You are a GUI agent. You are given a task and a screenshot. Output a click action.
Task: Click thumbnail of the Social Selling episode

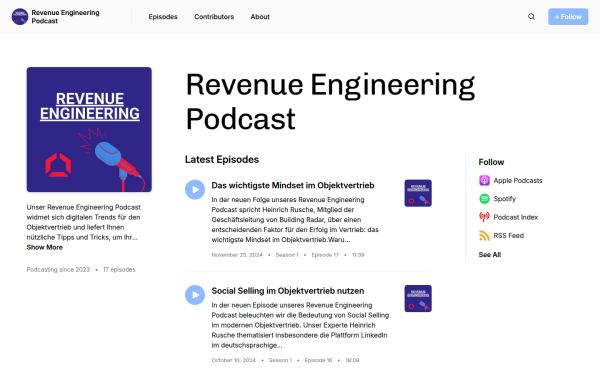point(418,298)
